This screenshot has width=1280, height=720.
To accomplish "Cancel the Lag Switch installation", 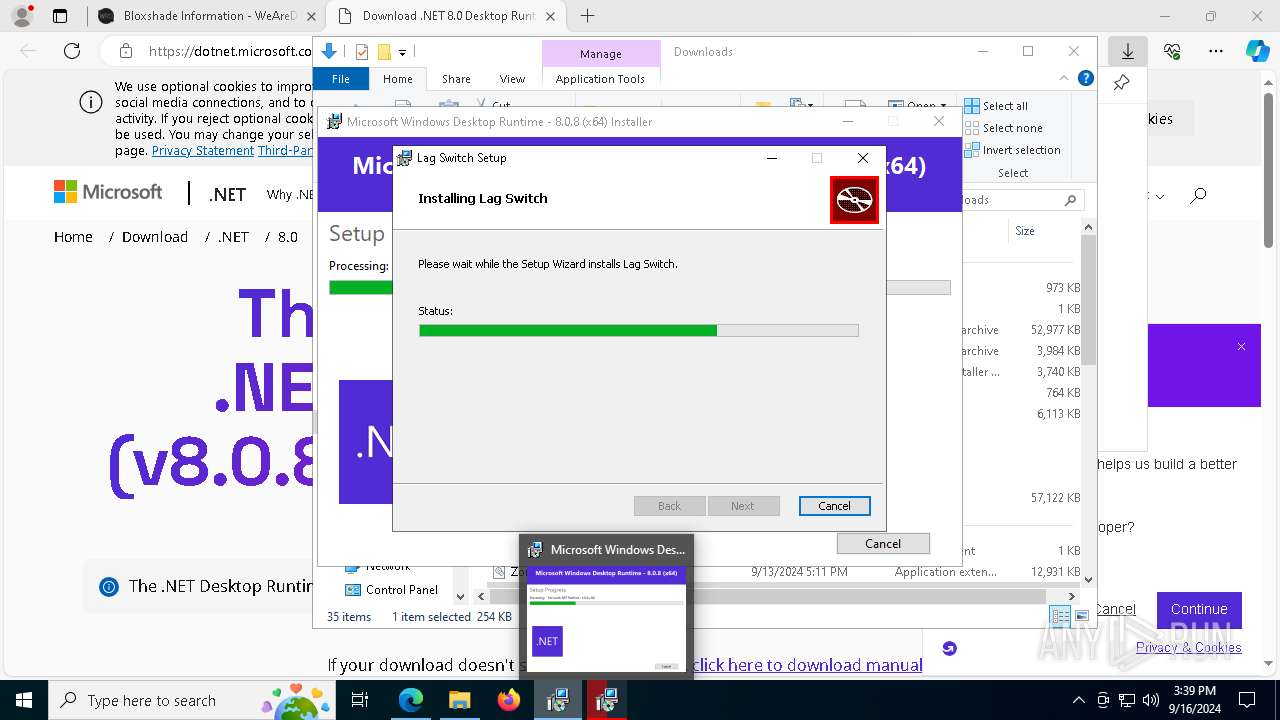I will (834, 506).
